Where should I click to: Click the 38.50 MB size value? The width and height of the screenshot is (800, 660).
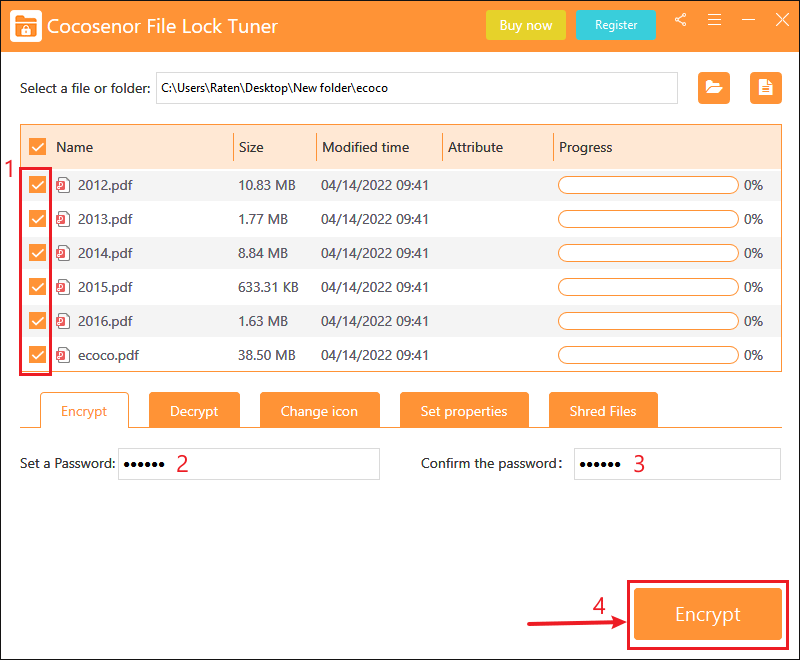267,355
